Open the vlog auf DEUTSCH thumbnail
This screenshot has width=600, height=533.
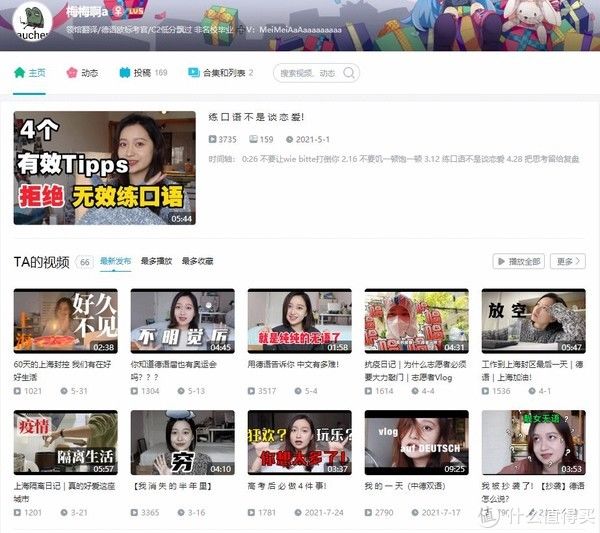coord(416,443)
